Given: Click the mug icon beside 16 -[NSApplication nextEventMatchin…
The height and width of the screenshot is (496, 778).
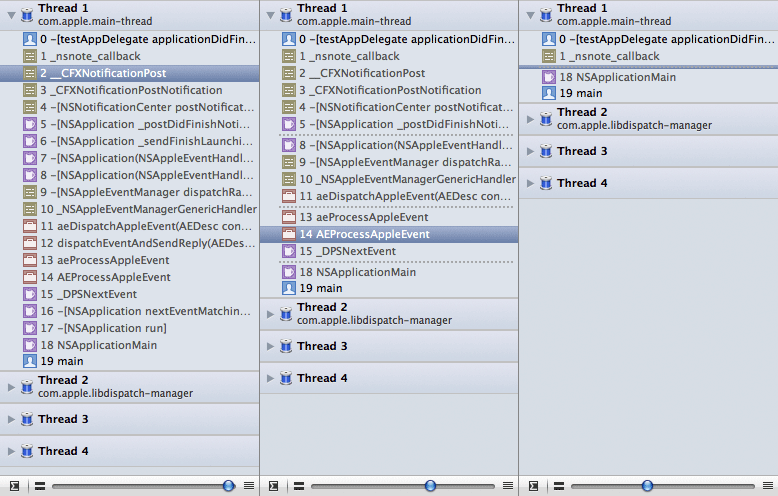Looking at the screenshot, I should tap(30, 311).
